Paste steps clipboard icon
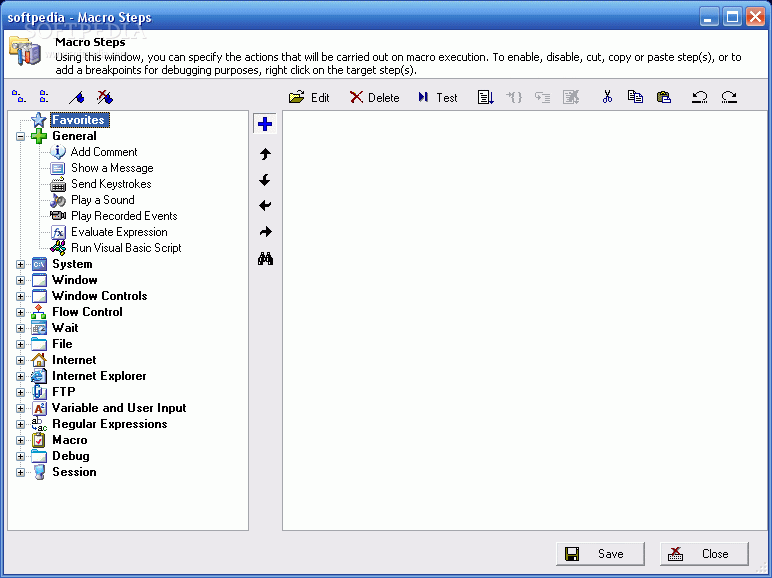Viewport: 772px width, 578px height. (664, 97)
